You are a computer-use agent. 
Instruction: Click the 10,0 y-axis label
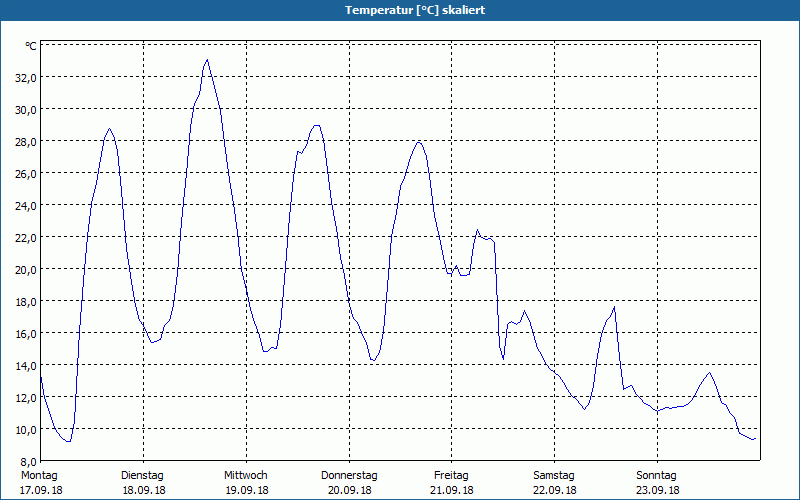27,429
